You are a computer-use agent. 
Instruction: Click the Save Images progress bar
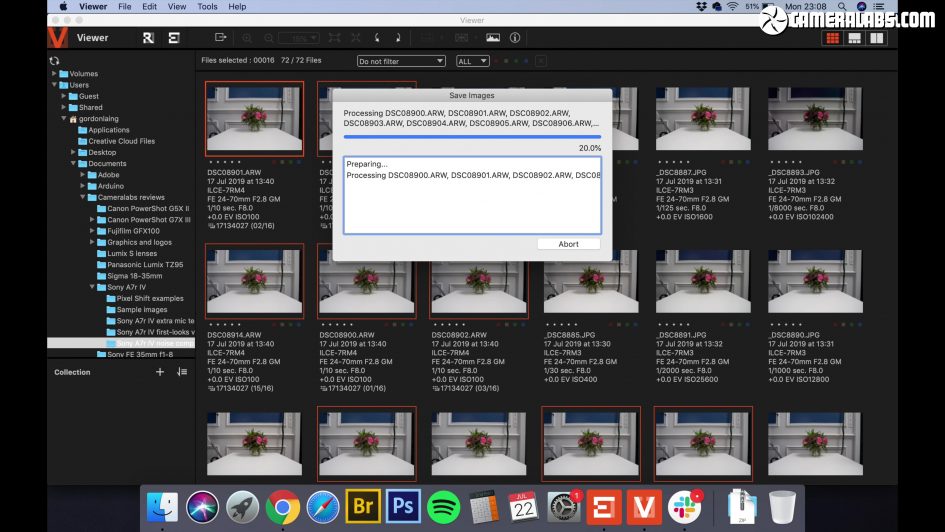pos(472,137)
